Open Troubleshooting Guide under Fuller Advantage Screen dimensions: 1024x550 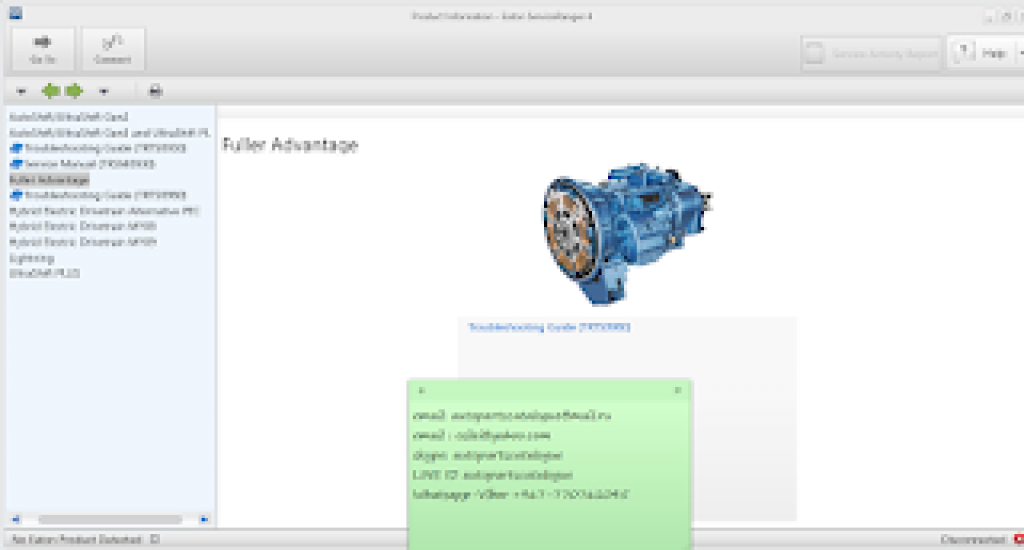click(x=105, y=195)
